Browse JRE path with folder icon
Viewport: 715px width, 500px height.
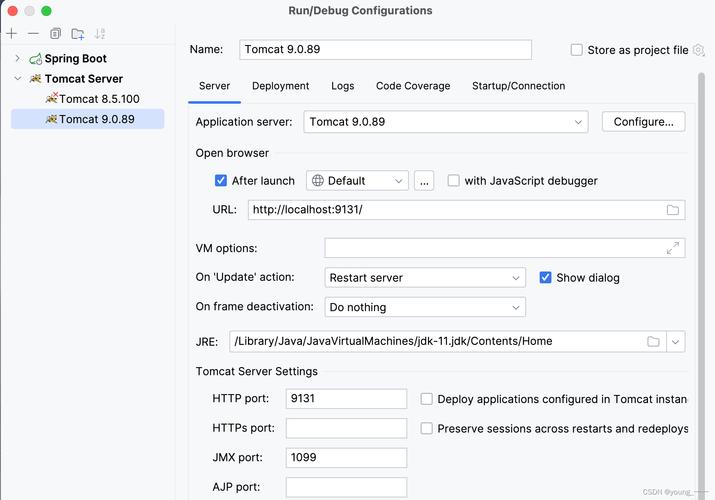coord(653,341)
